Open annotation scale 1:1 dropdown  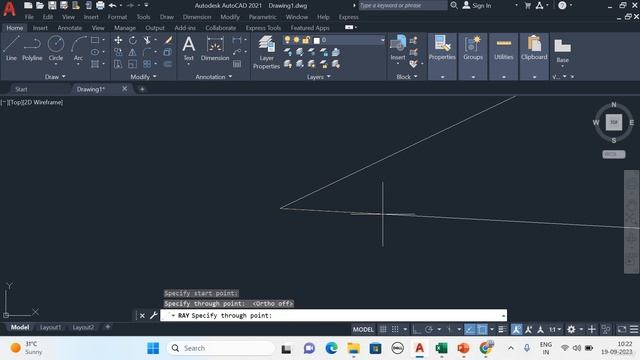pos(555,329)
